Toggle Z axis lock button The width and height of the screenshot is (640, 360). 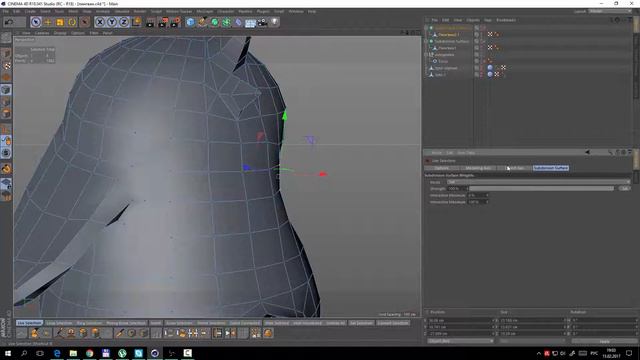click(124, 22)
